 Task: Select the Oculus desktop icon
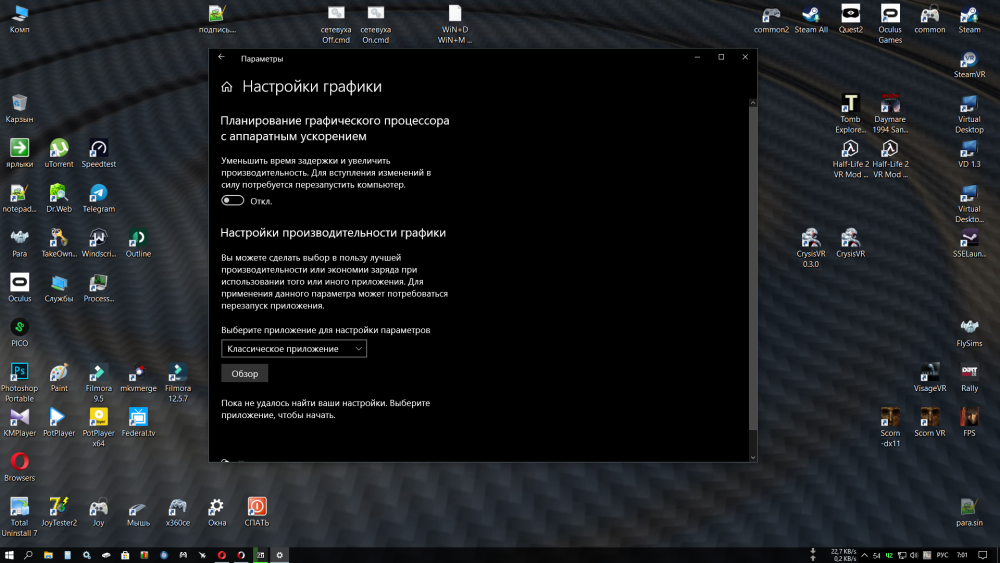pyautogui.click(x=20, y=288)
